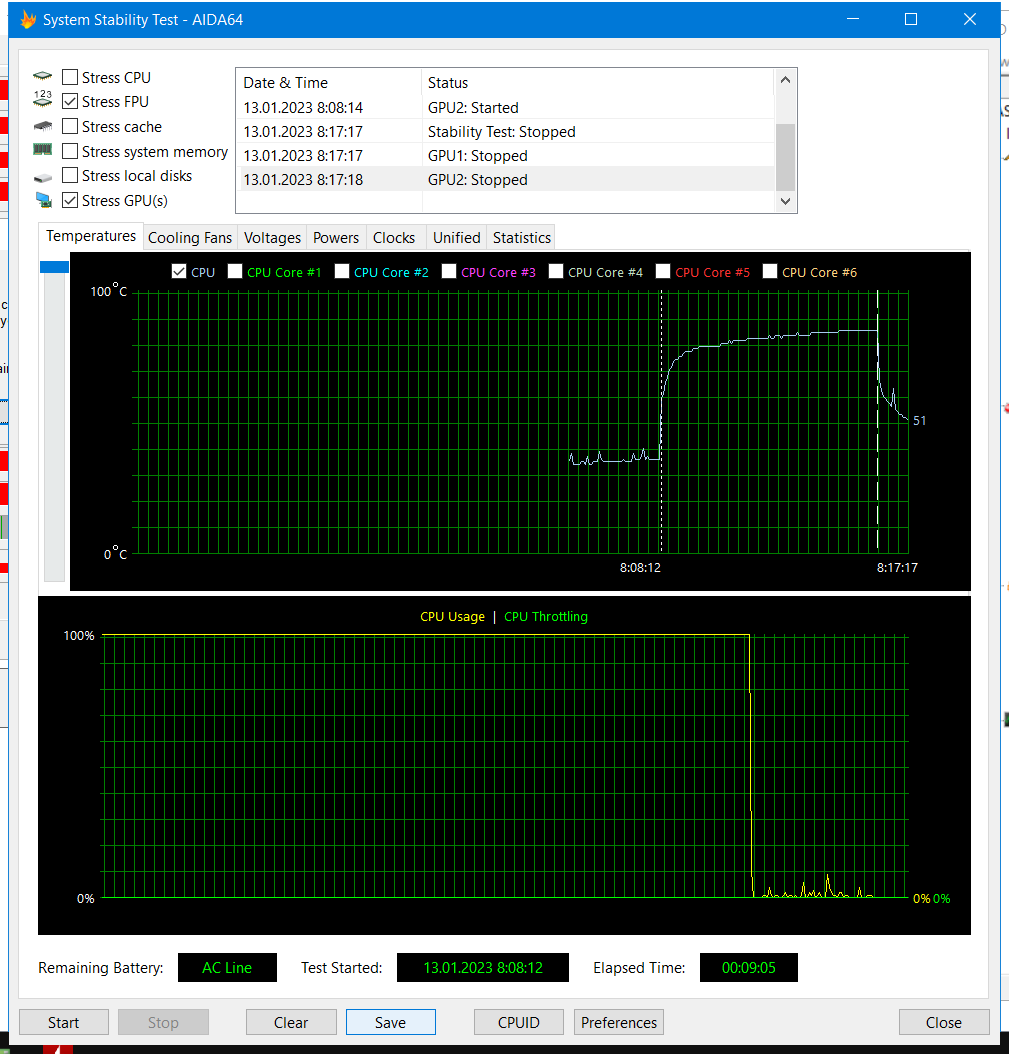Show CPU Core #1 on the graph
The height and width of the screenshot is (1054, 1009).
(235, 272)
